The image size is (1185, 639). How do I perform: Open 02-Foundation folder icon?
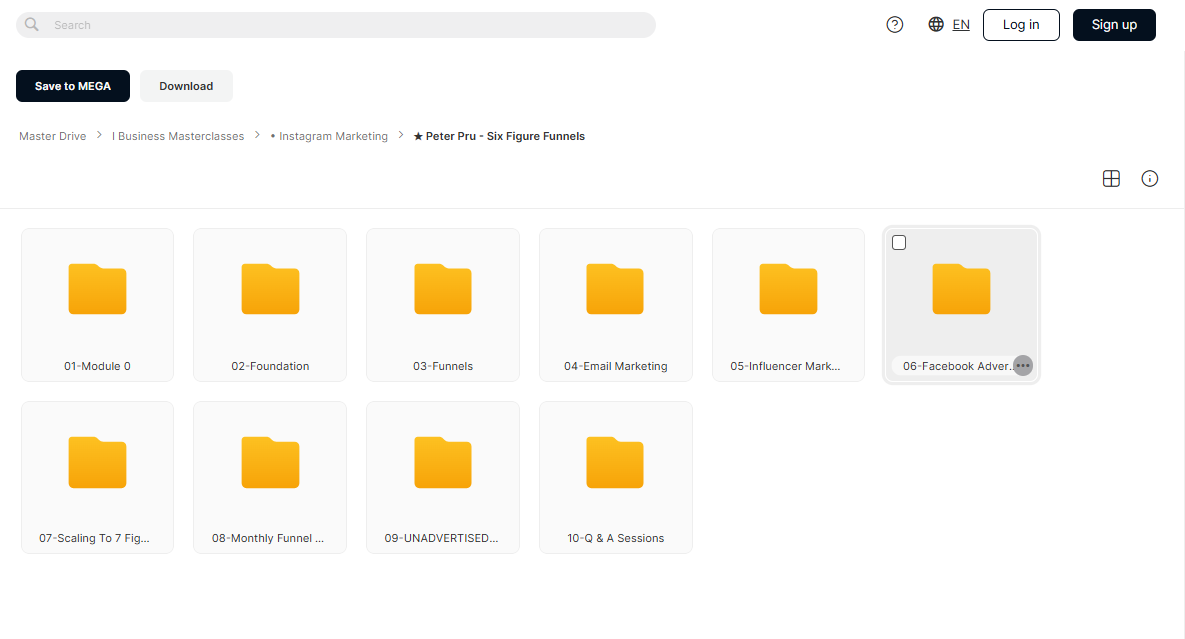(271, 289)
